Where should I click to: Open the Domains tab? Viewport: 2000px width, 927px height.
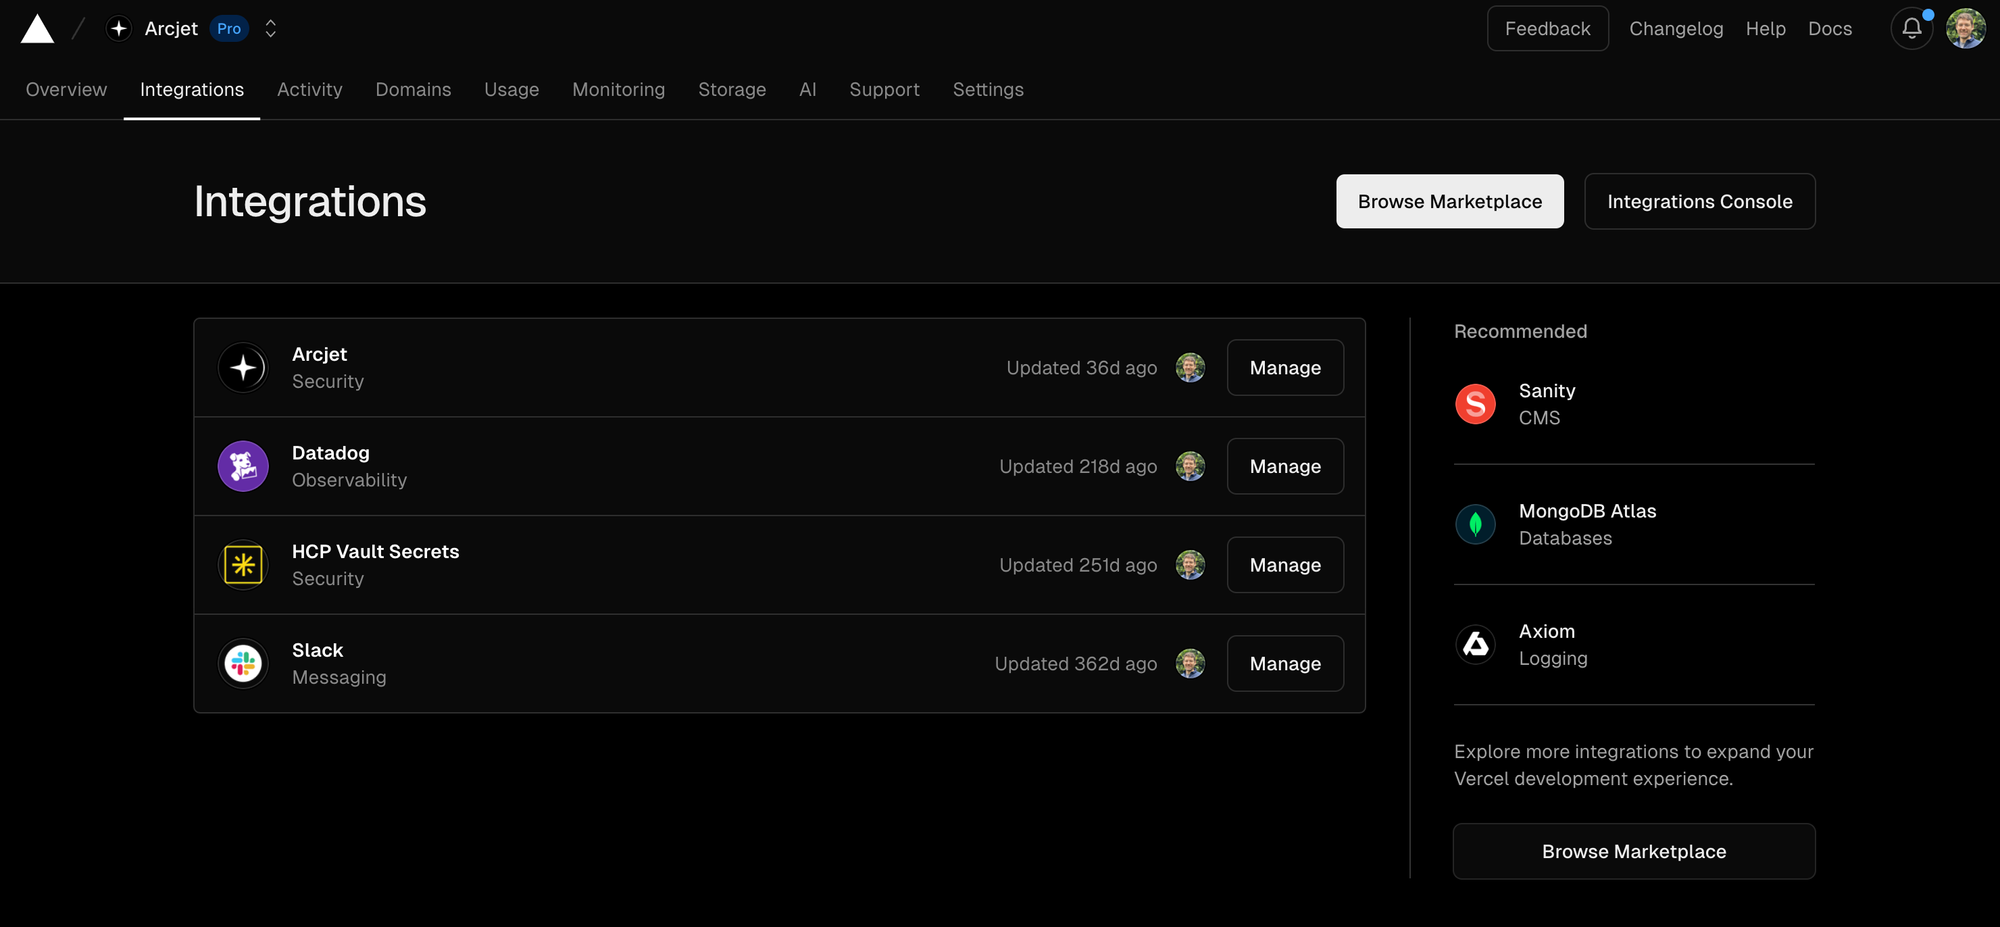[x=413, y=90]
